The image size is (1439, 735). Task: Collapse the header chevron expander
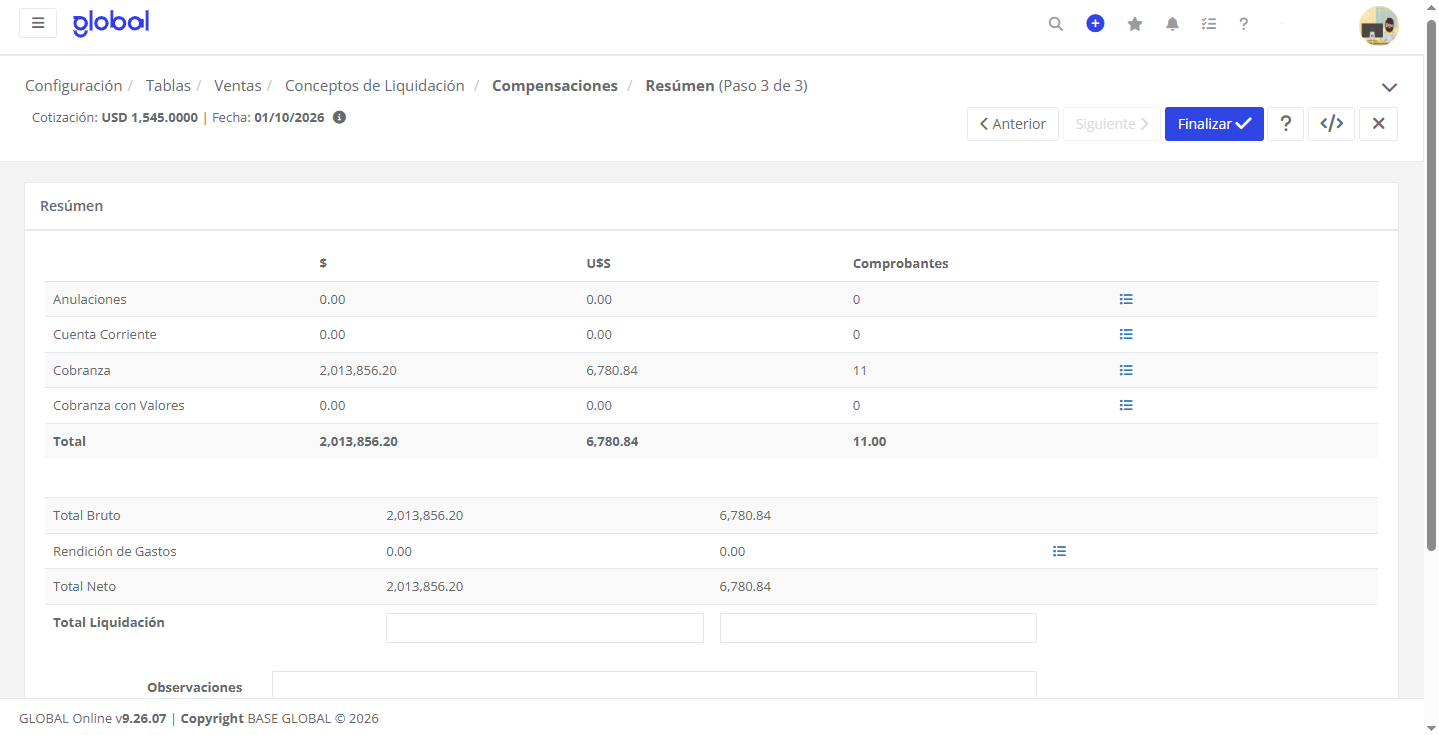tap(1389, 87)
